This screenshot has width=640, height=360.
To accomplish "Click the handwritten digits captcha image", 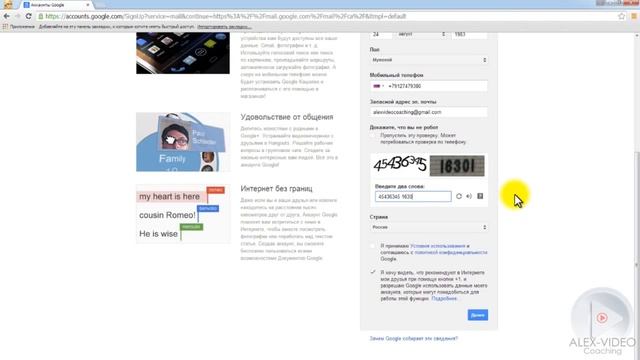I will pos(400,165).
